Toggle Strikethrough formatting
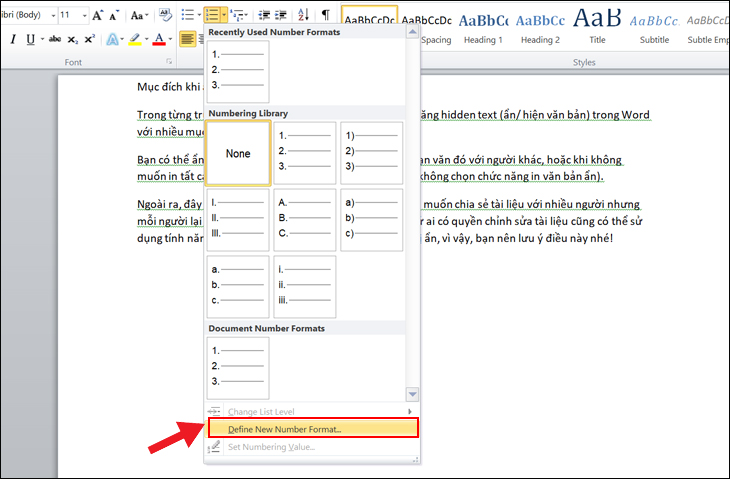This screenshot has width=730, height=479. click(x=55, y=40)
